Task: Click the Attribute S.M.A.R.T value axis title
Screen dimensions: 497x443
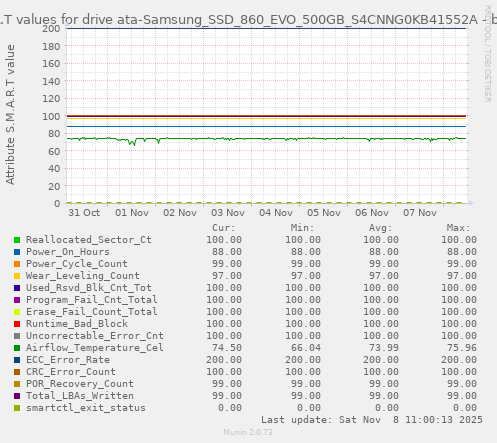Action: pyautogui.click(x=10, y=115)
